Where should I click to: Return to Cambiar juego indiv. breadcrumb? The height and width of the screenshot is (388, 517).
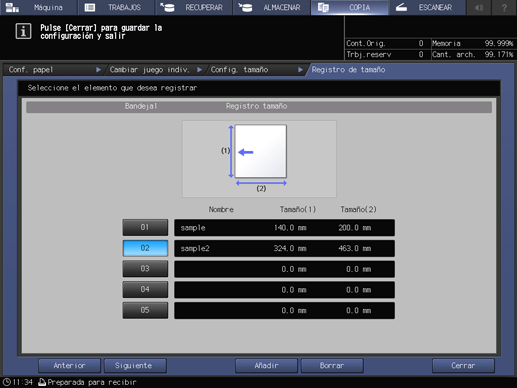[x=155, y=70]
